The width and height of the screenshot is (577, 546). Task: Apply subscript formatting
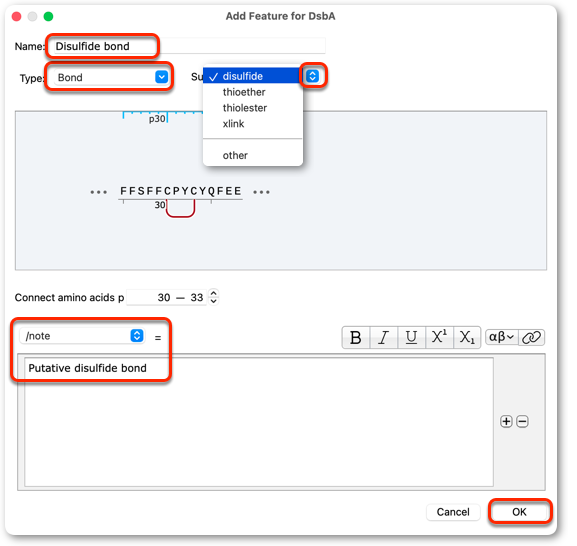coord(467,337)
